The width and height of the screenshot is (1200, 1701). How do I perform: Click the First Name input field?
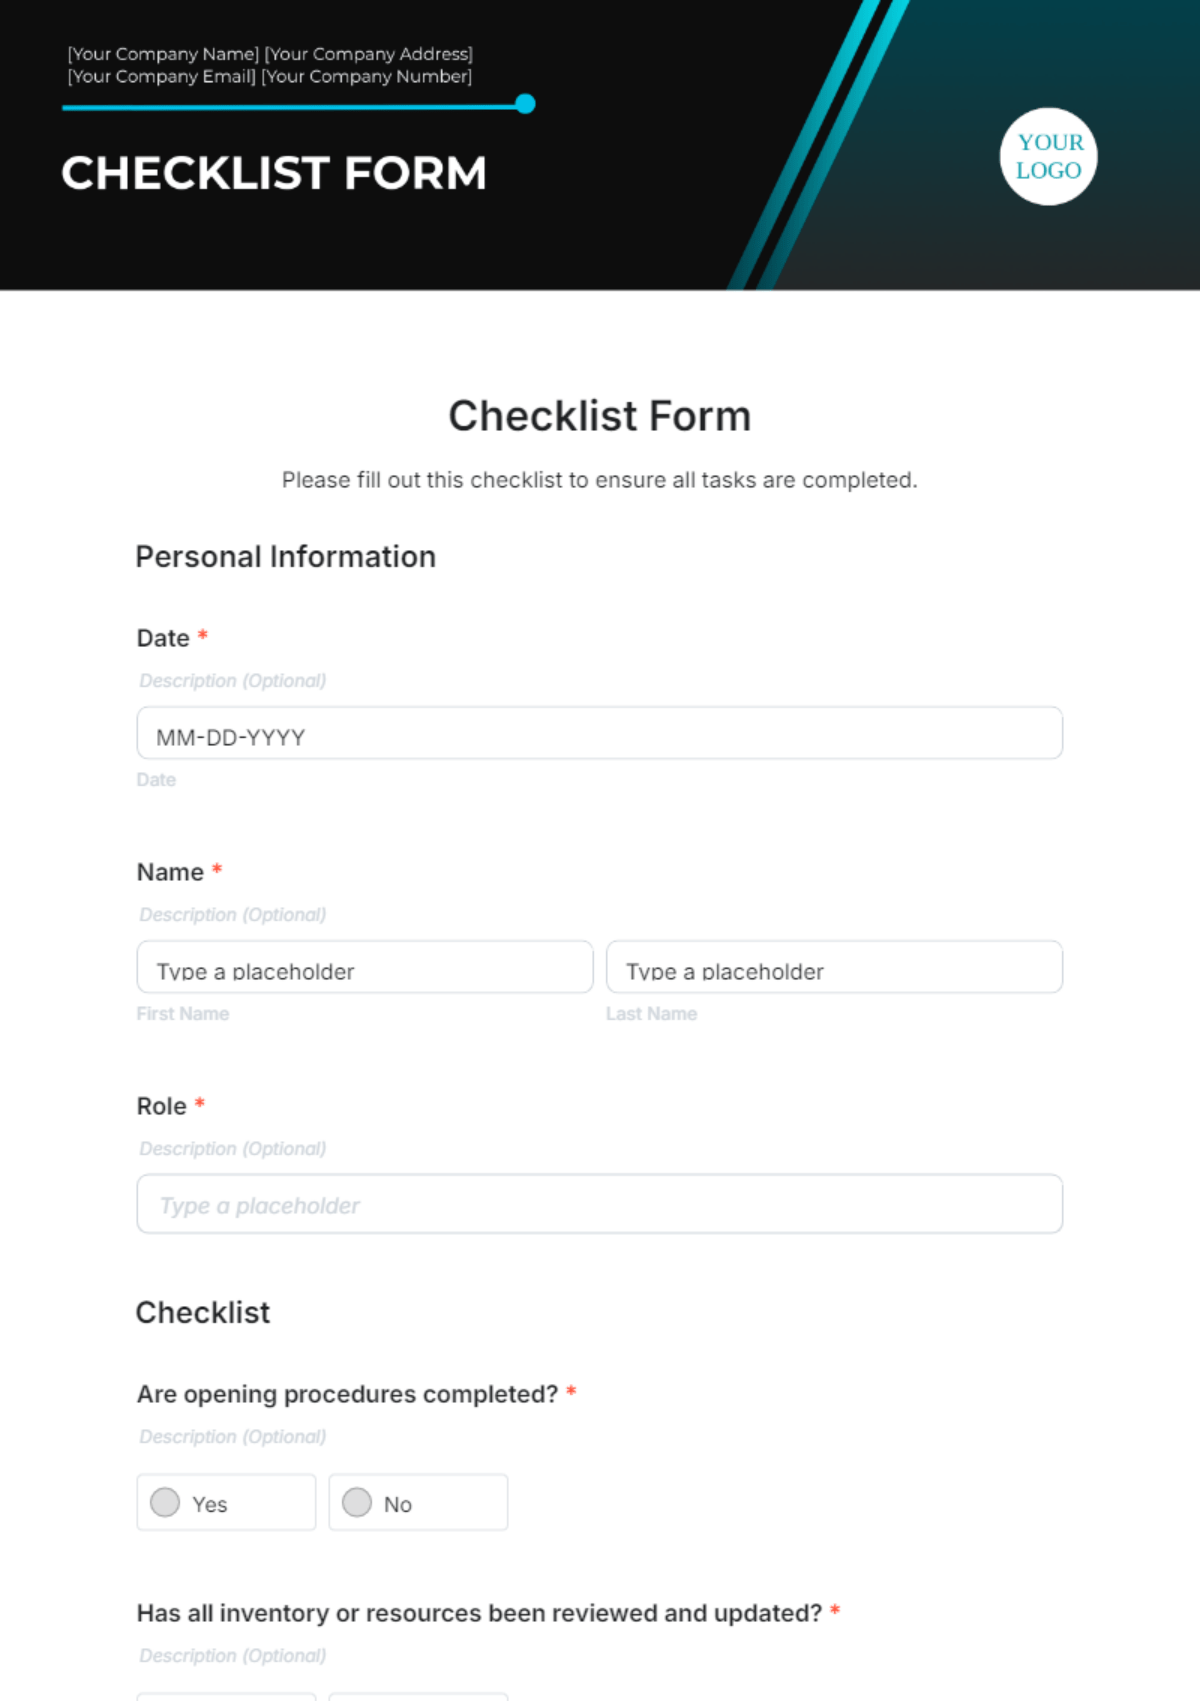(x=365, y=967)
